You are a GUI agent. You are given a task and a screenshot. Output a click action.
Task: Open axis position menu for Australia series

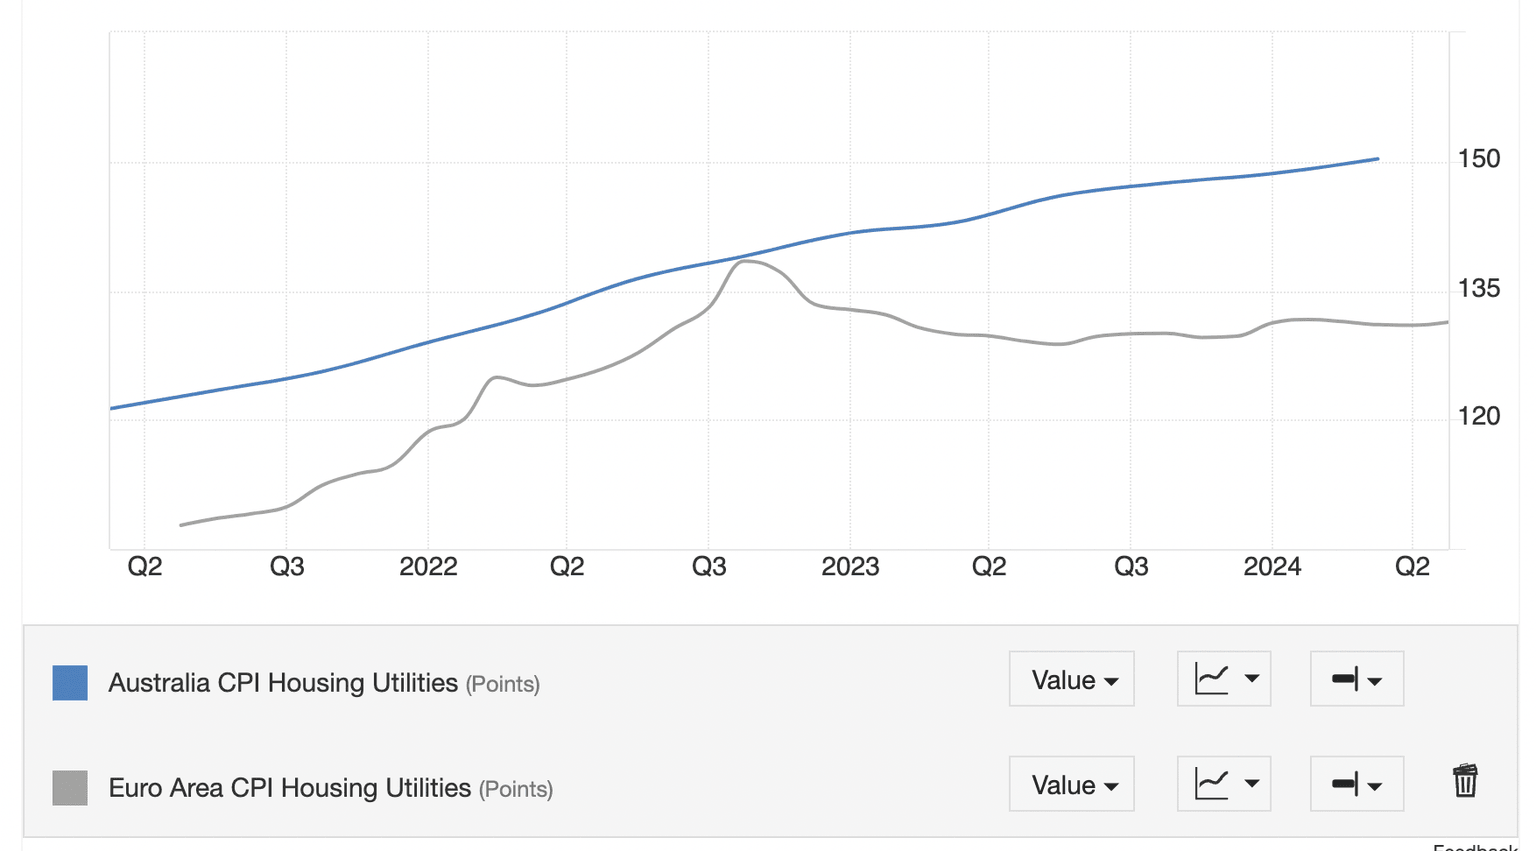pos(1356,679)
